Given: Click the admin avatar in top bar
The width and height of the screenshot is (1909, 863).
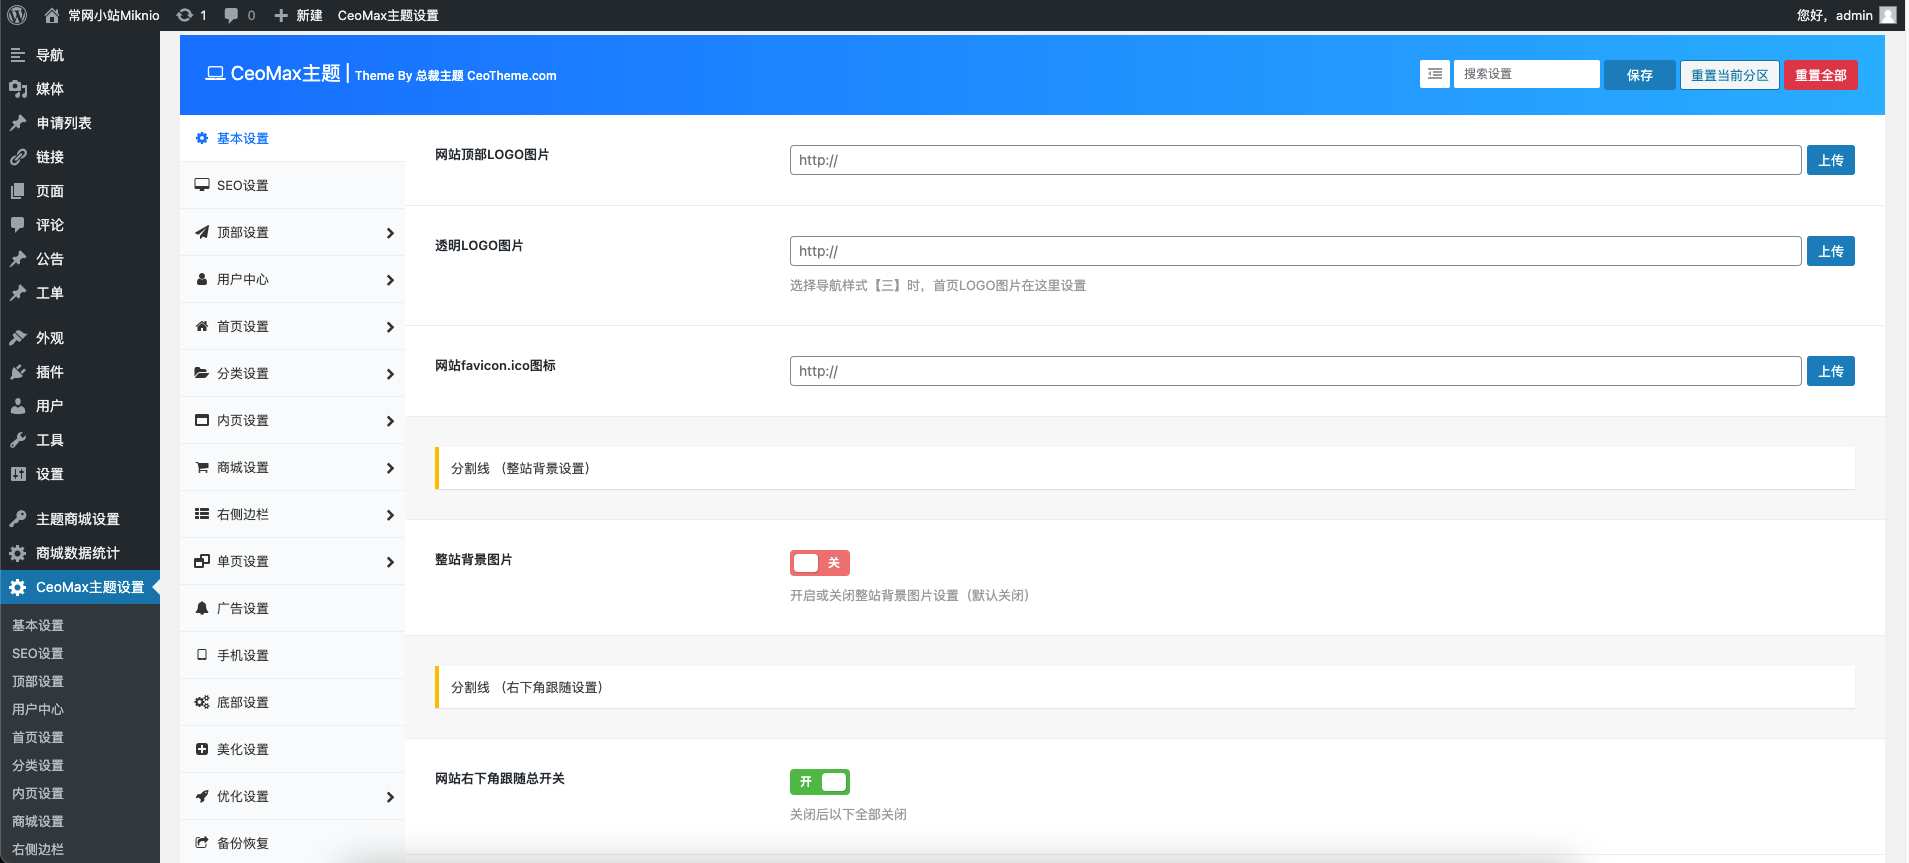Looking at the screenshot, I should click(1888, 15).
